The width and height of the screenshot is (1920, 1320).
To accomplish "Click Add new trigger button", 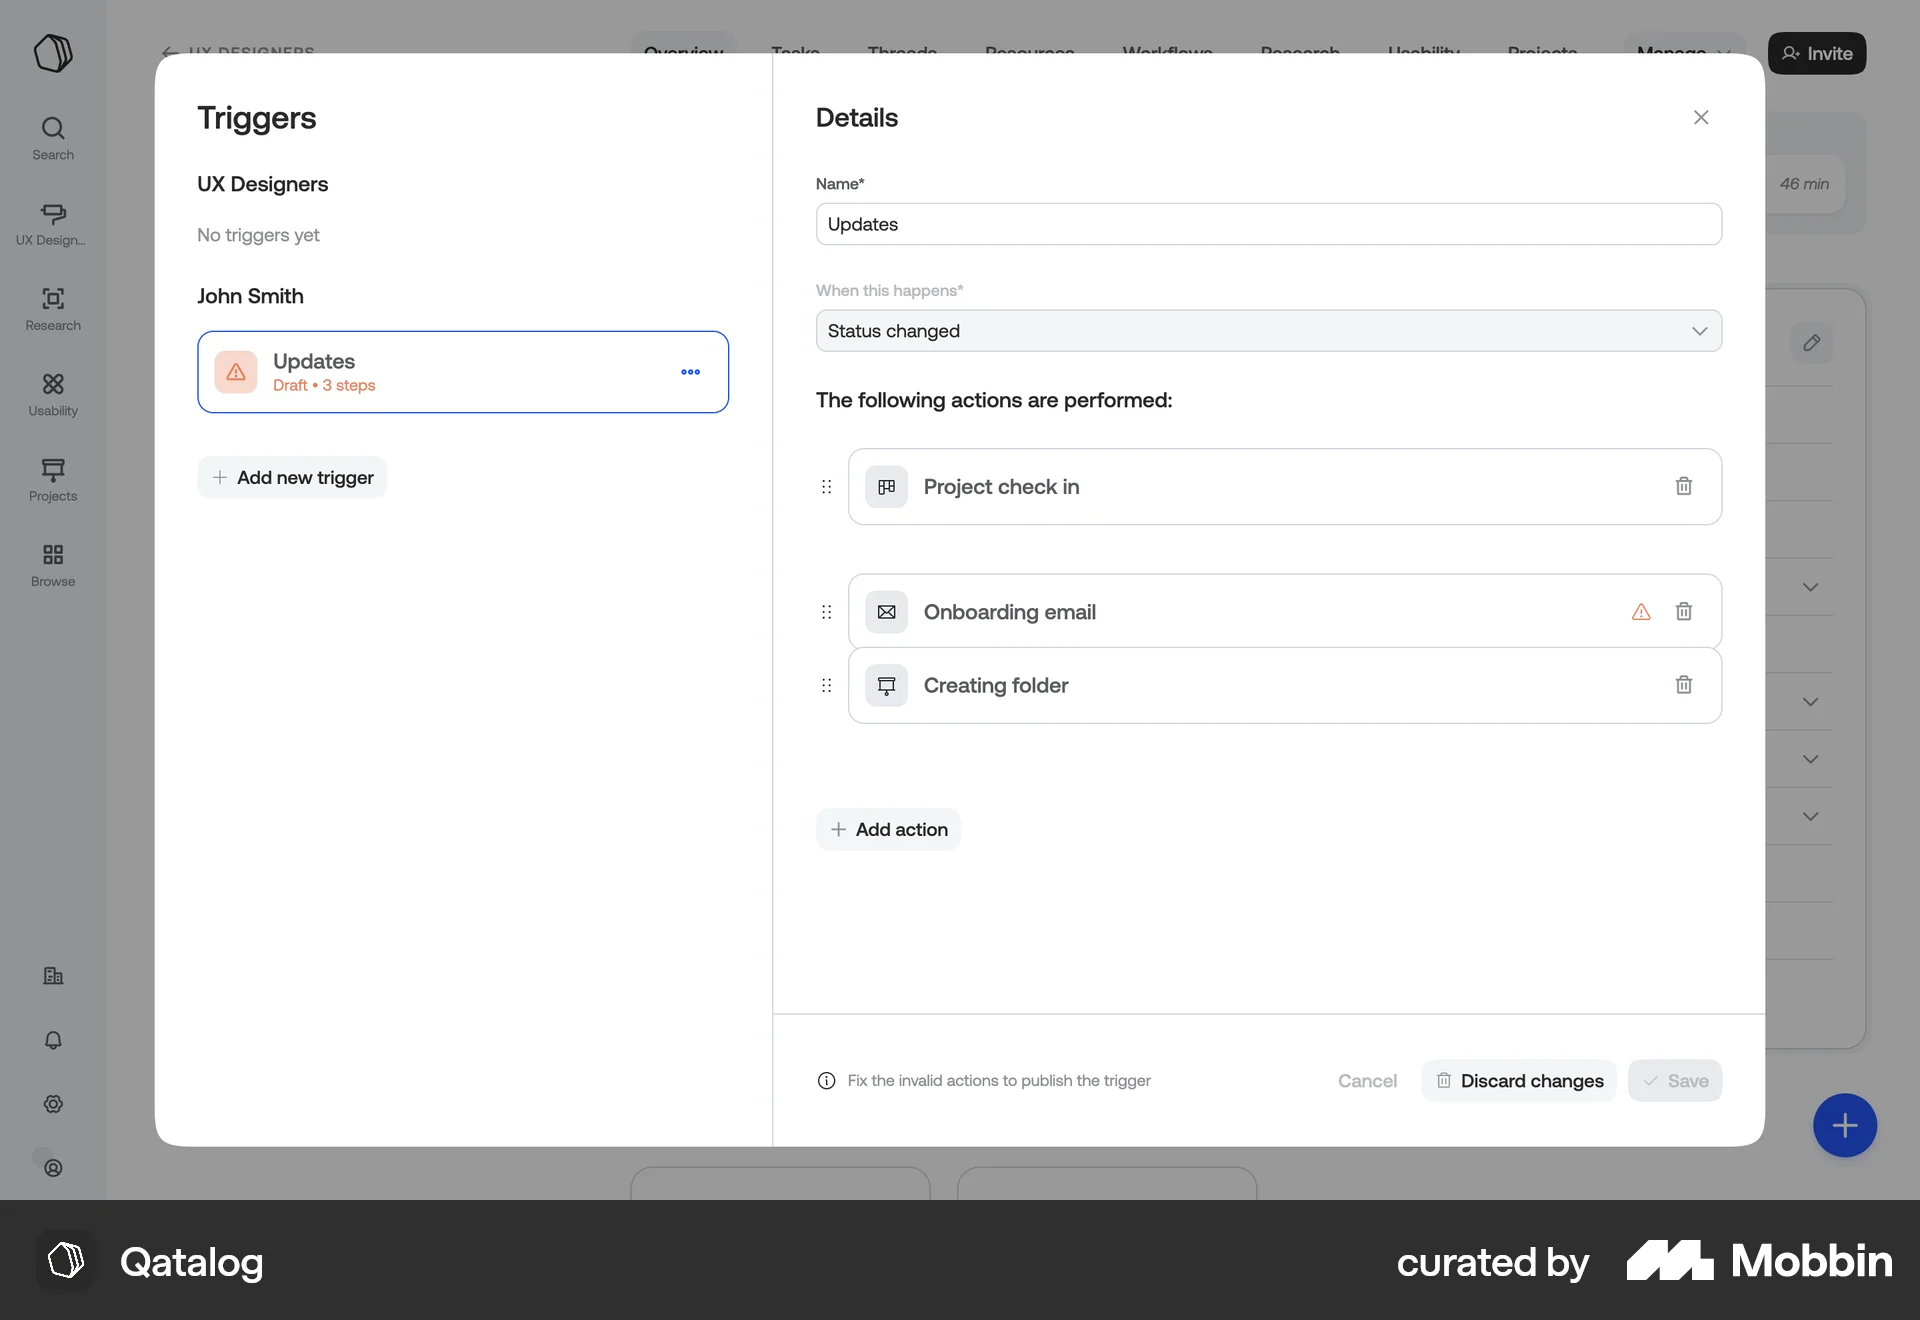I will 292,478.
